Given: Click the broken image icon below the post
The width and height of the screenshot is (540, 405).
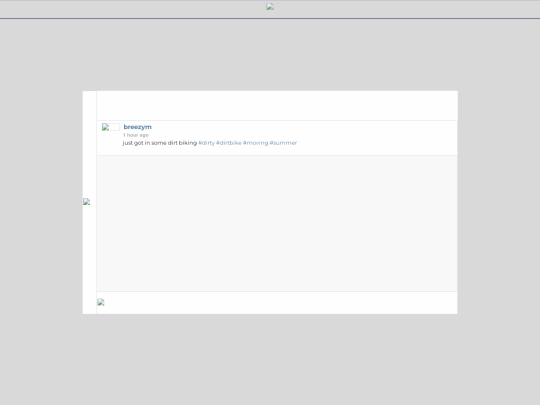Looking at the screenshot, I should click(x=101, y=302).
